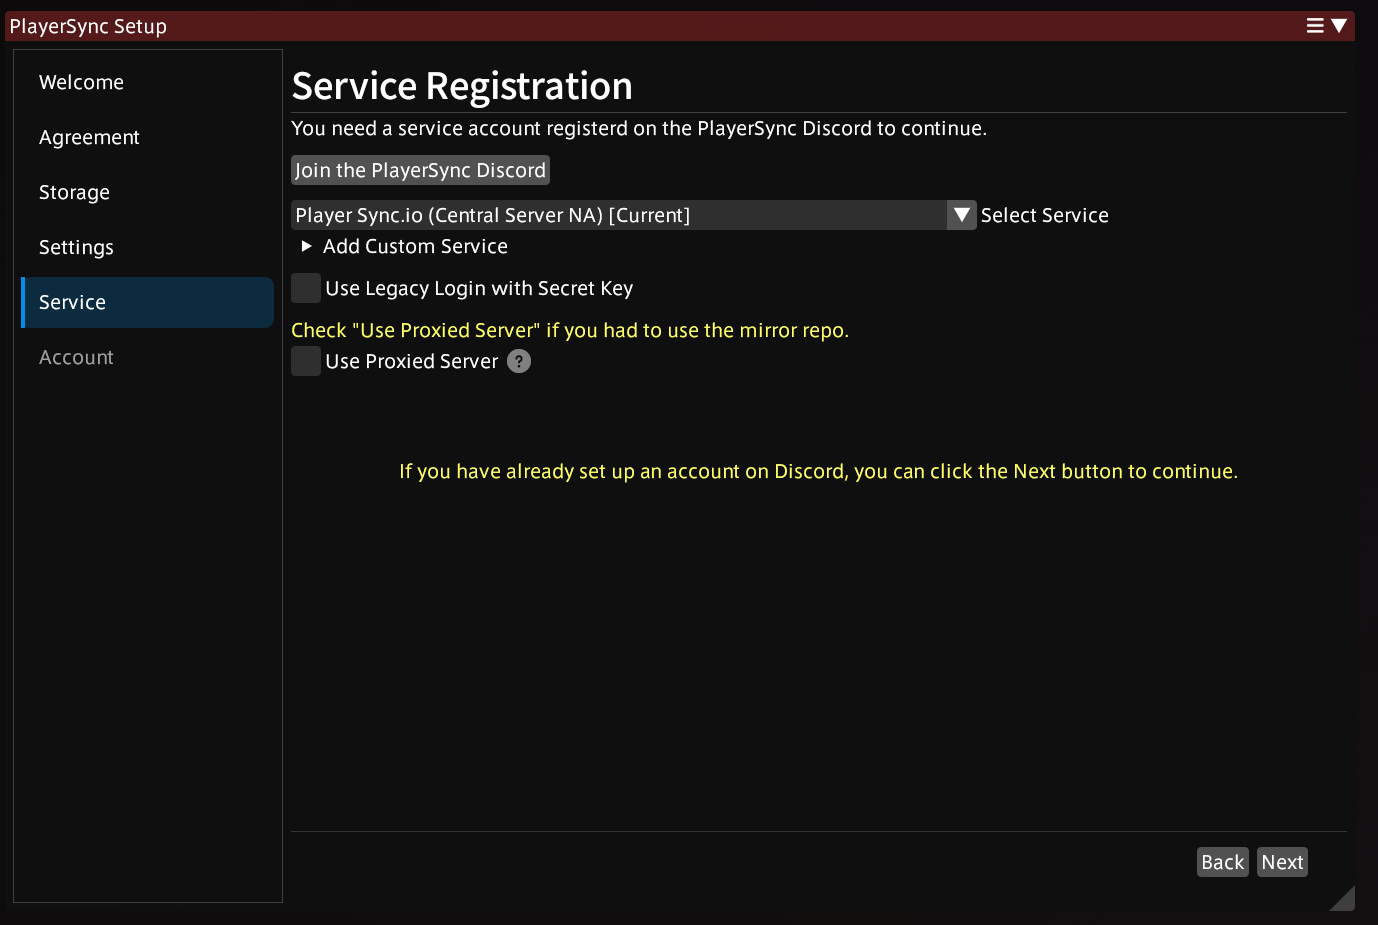The height and width of the screenshot is (925, 1378).
Task: Switch to the Agreement step
Action: [x=89, y=137]
